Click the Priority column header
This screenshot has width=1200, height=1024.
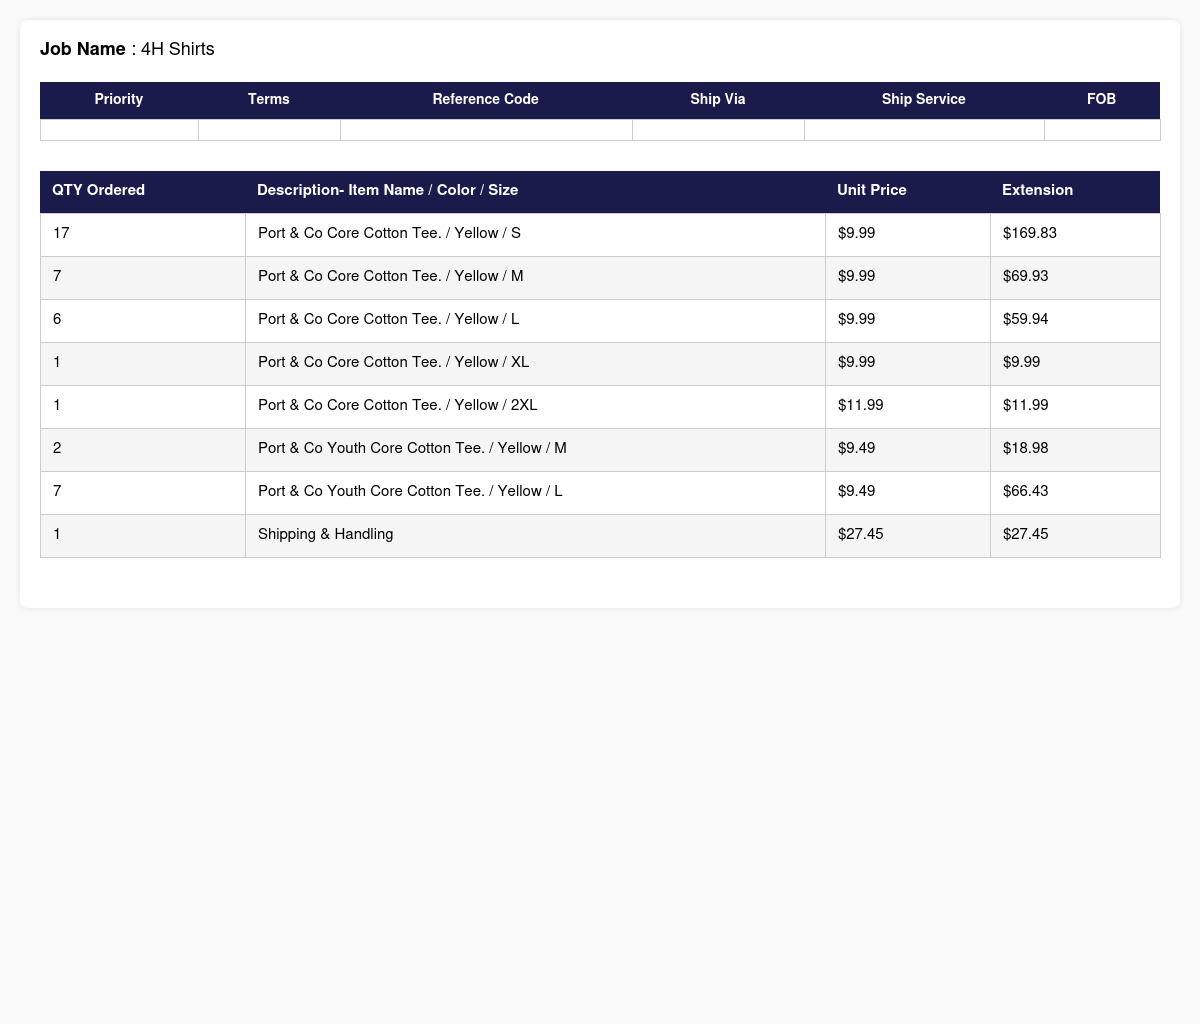[119, 100]
